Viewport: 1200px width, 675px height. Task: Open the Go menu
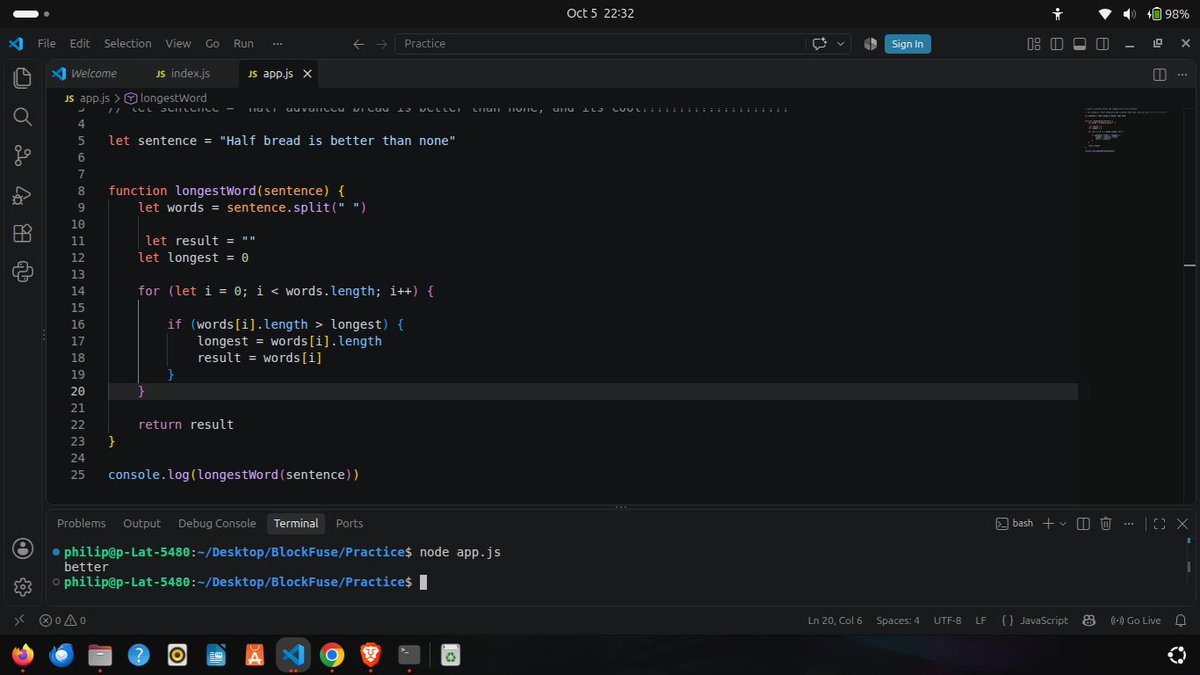[212, 44]
